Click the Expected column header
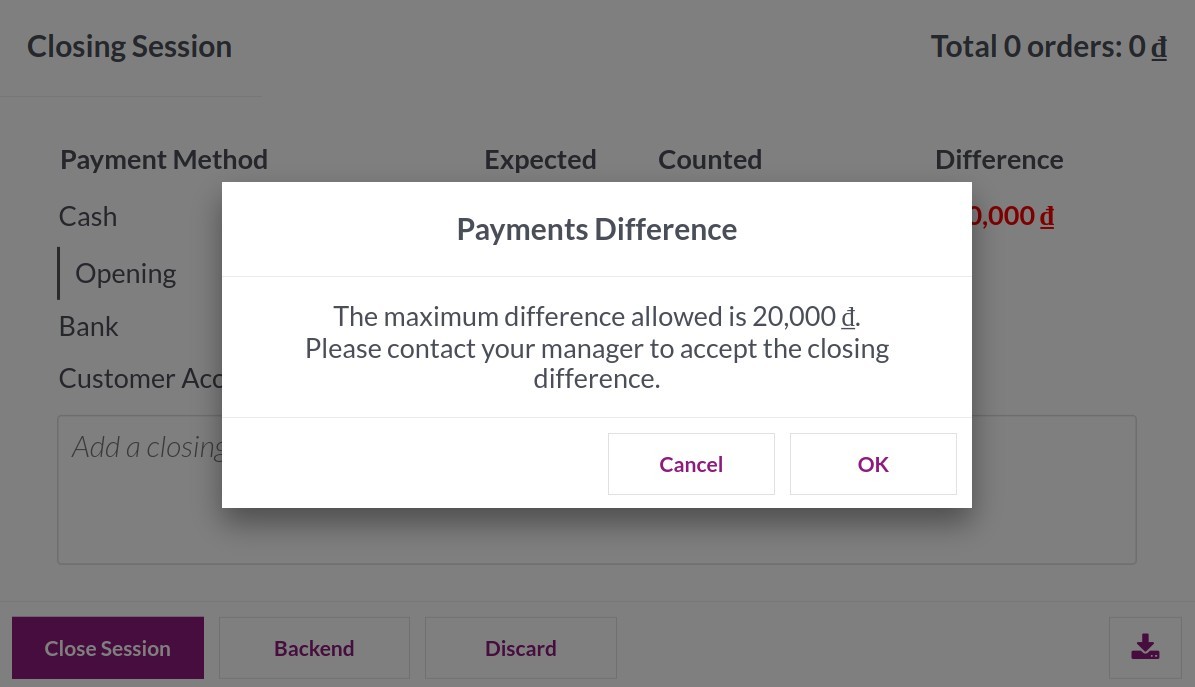Screen dimensions: 1195x687 pyautogui.click(x=540, y=158)
